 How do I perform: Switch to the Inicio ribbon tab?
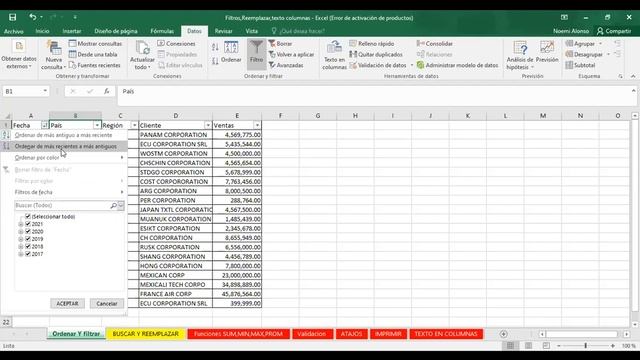[x=42, y=31]
